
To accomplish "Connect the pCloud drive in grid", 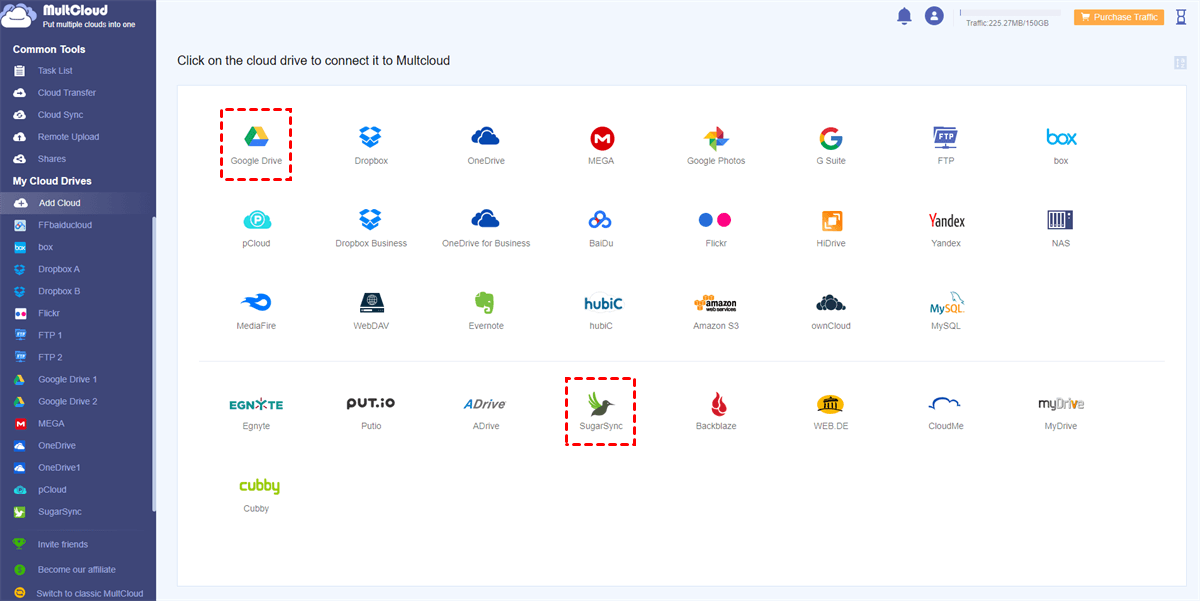I will click(x=256, y=228).
